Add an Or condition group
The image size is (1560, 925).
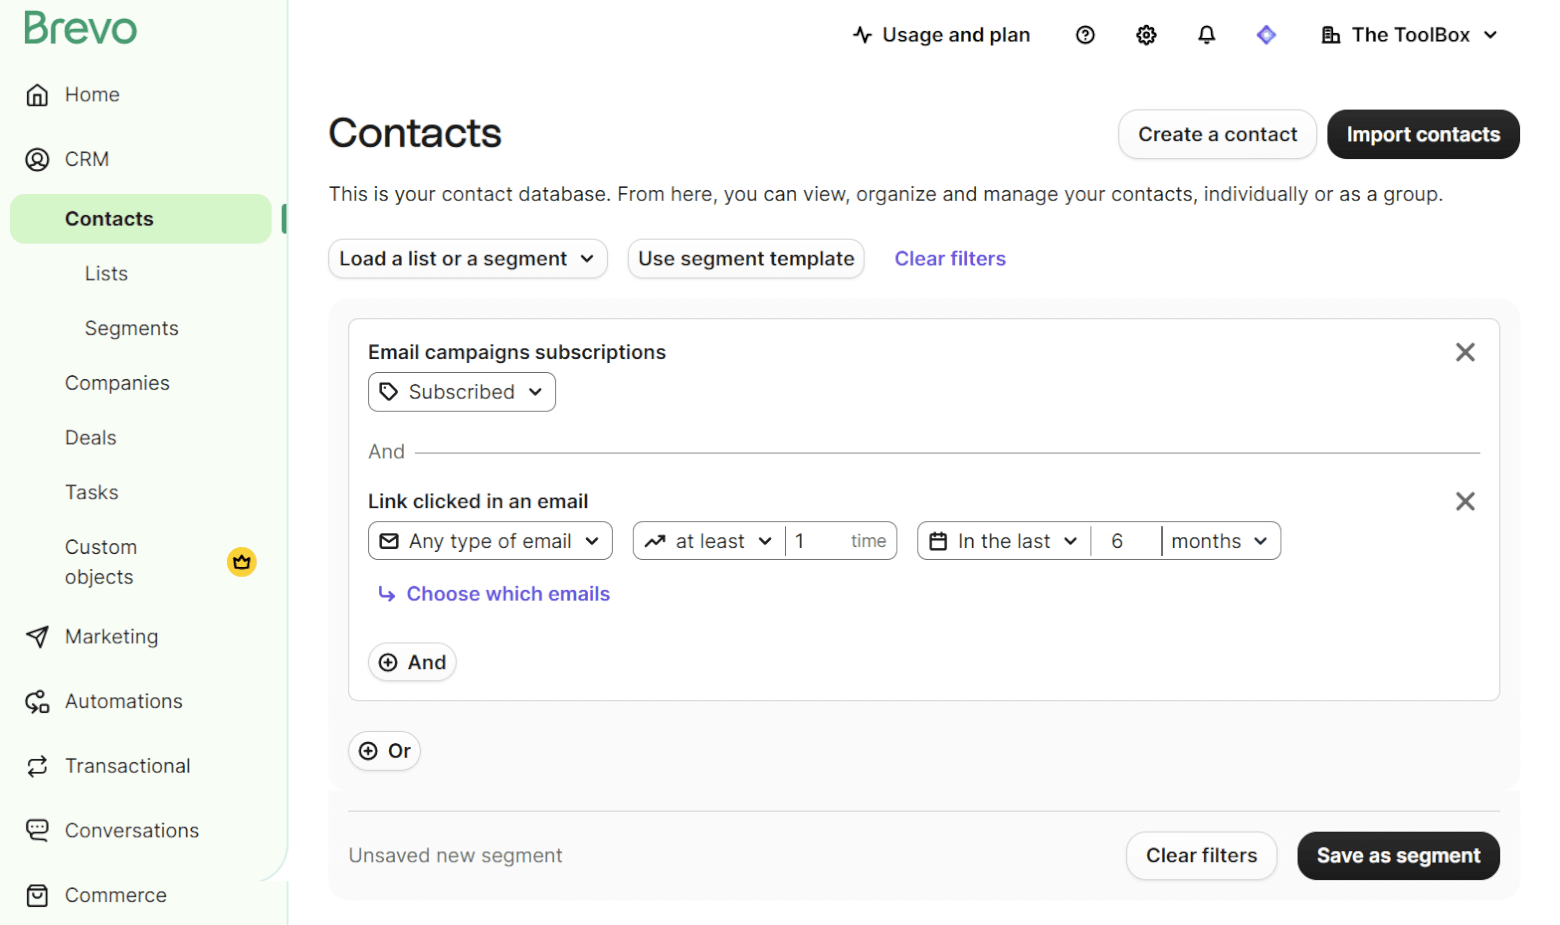[x=385, y=751]
